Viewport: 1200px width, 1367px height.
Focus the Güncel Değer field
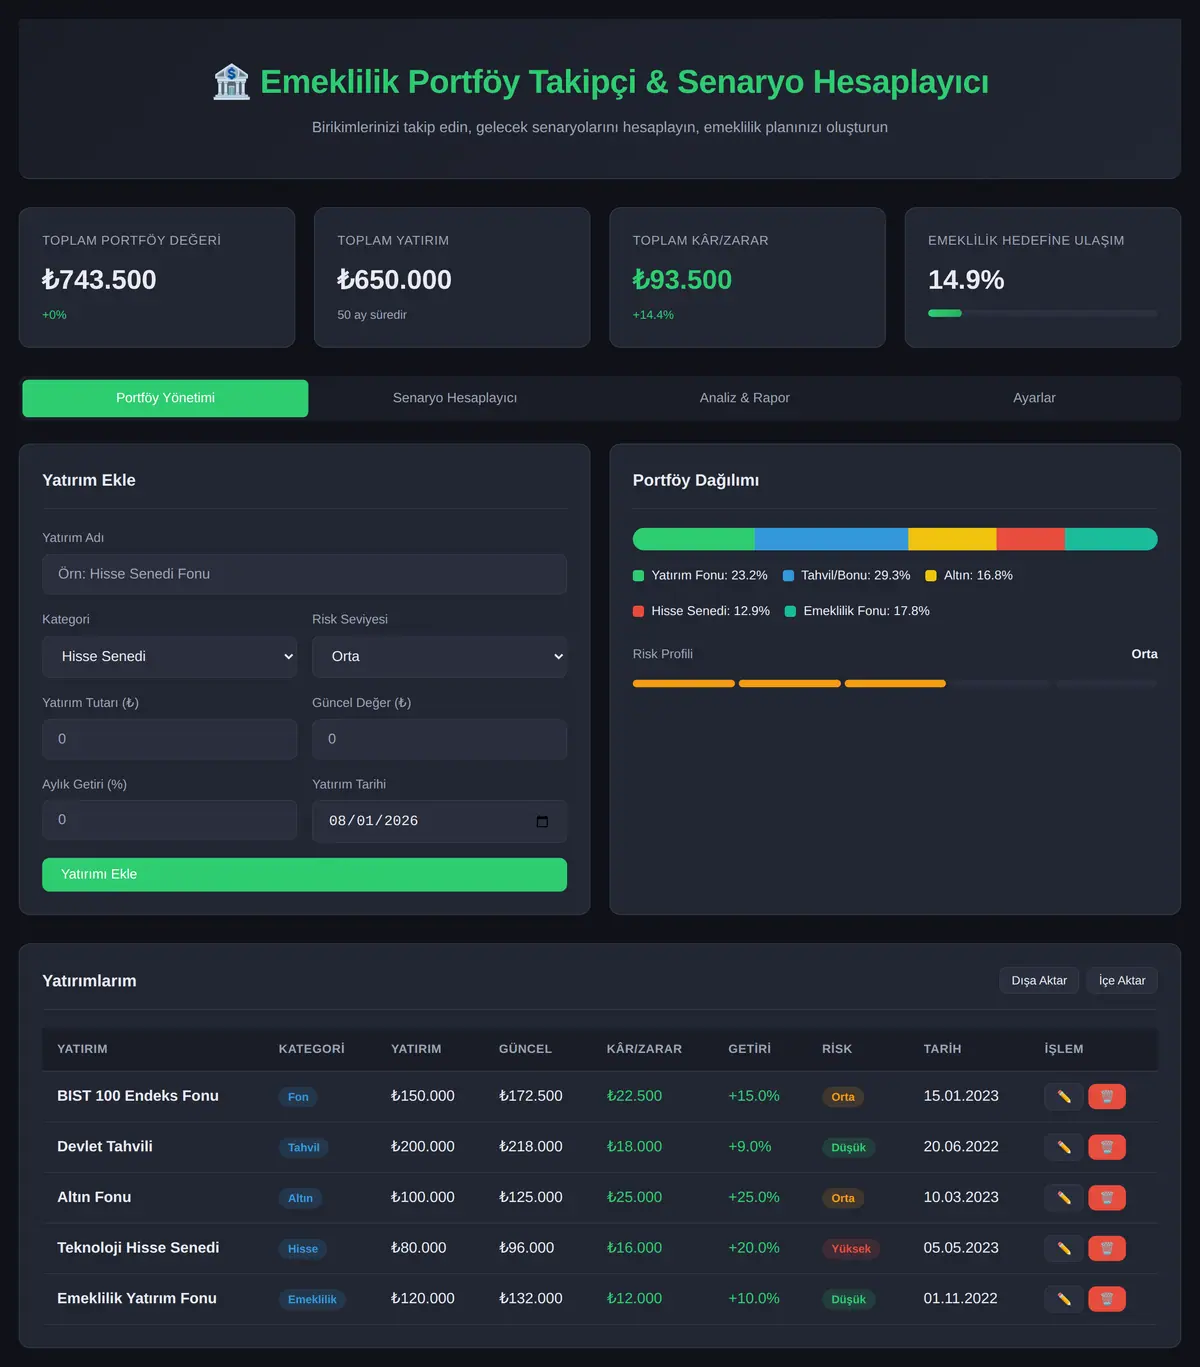coord(439,740)
